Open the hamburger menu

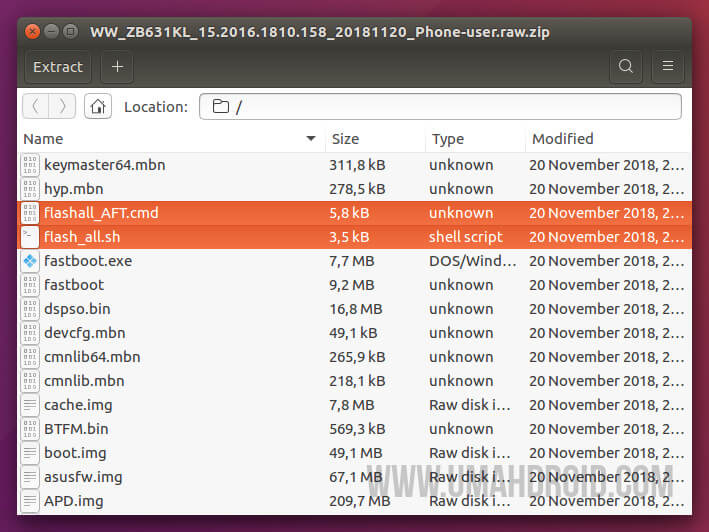tap(667, 67)
